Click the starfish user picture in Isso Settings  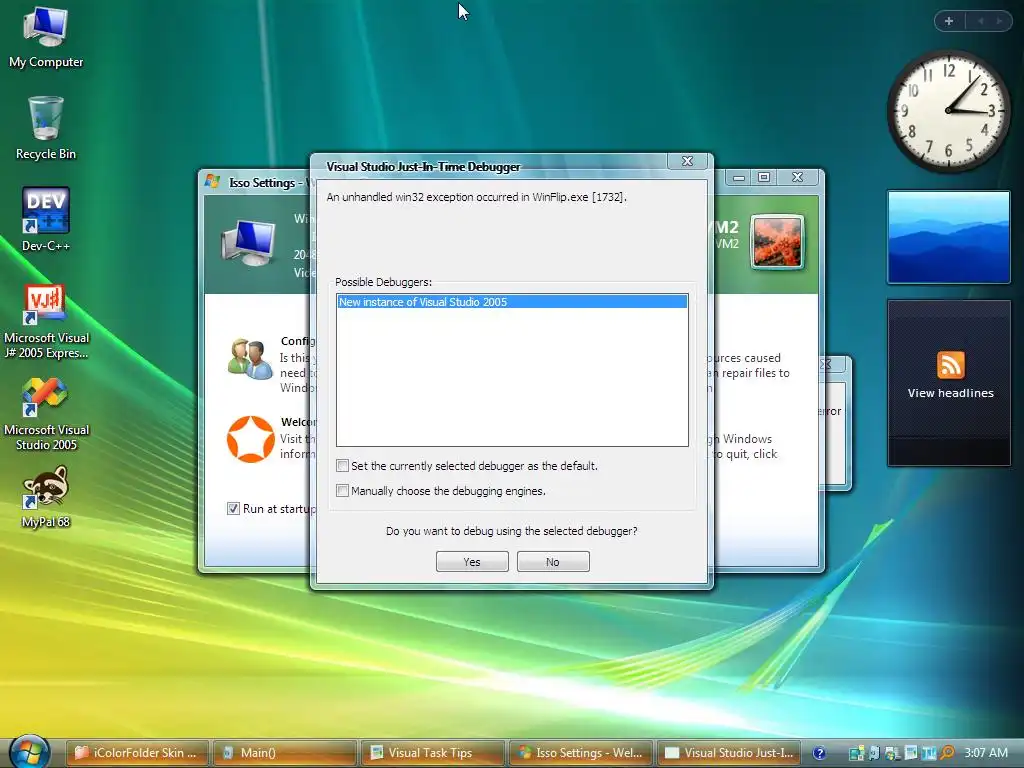pos(777,242)
